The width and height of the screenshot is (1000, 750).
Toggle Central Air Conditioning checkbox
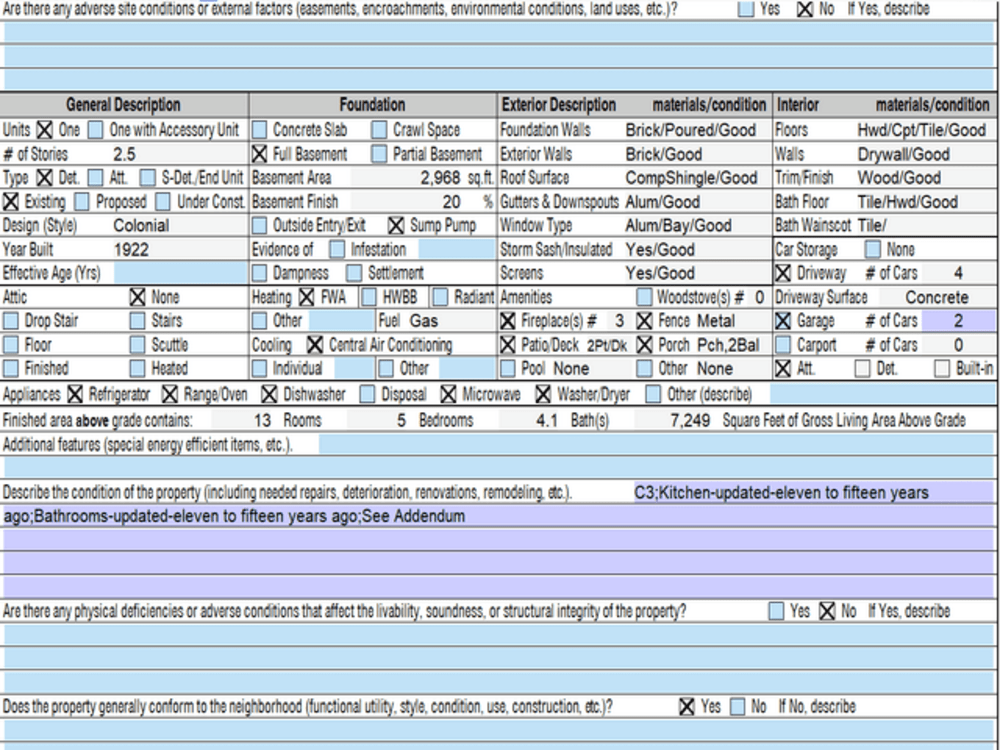coord(314,345)
